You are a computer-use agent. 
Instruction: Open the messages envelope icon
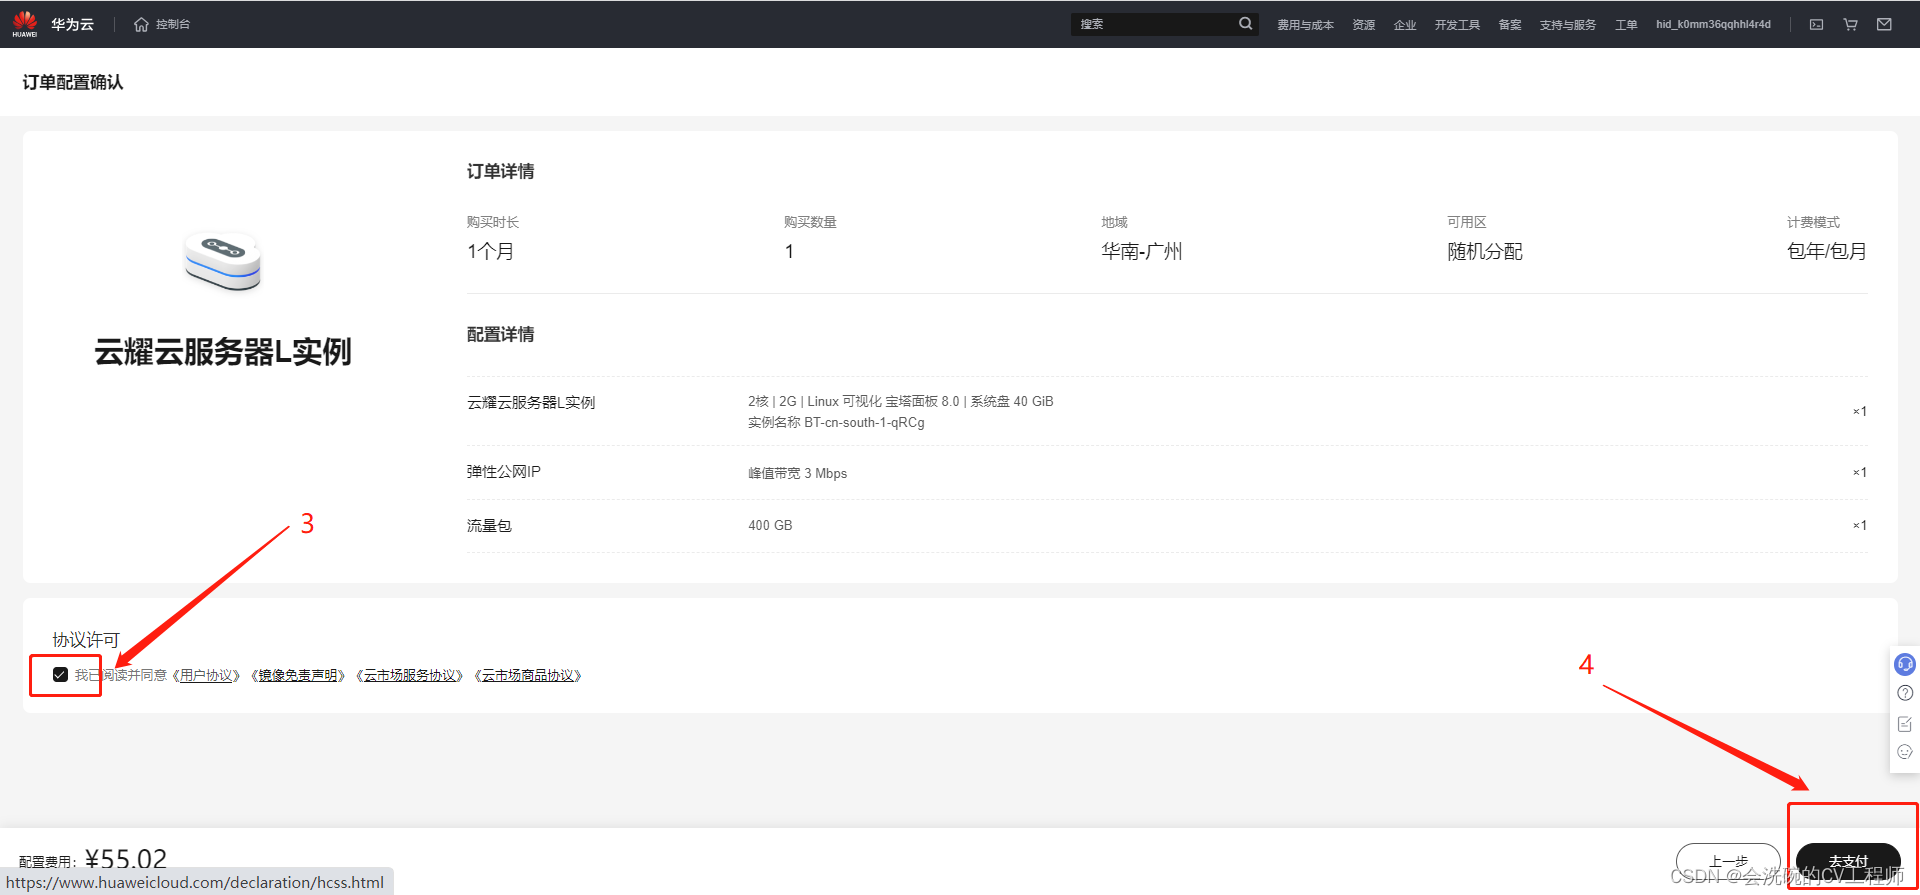tap(1884, 24)
